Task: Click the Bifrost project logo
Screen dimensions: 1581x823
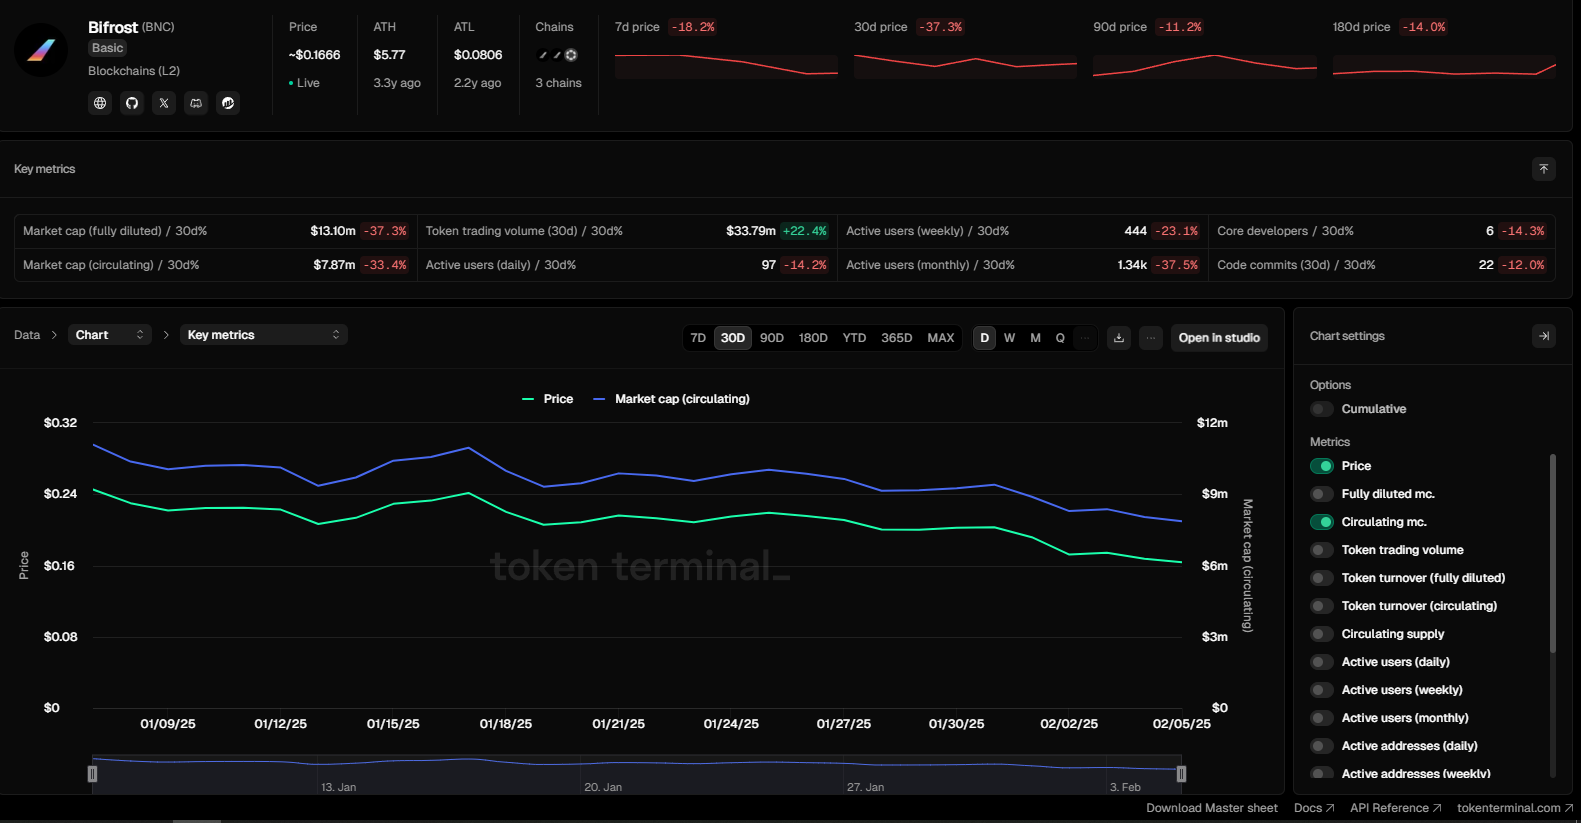Action: point(41,50)
